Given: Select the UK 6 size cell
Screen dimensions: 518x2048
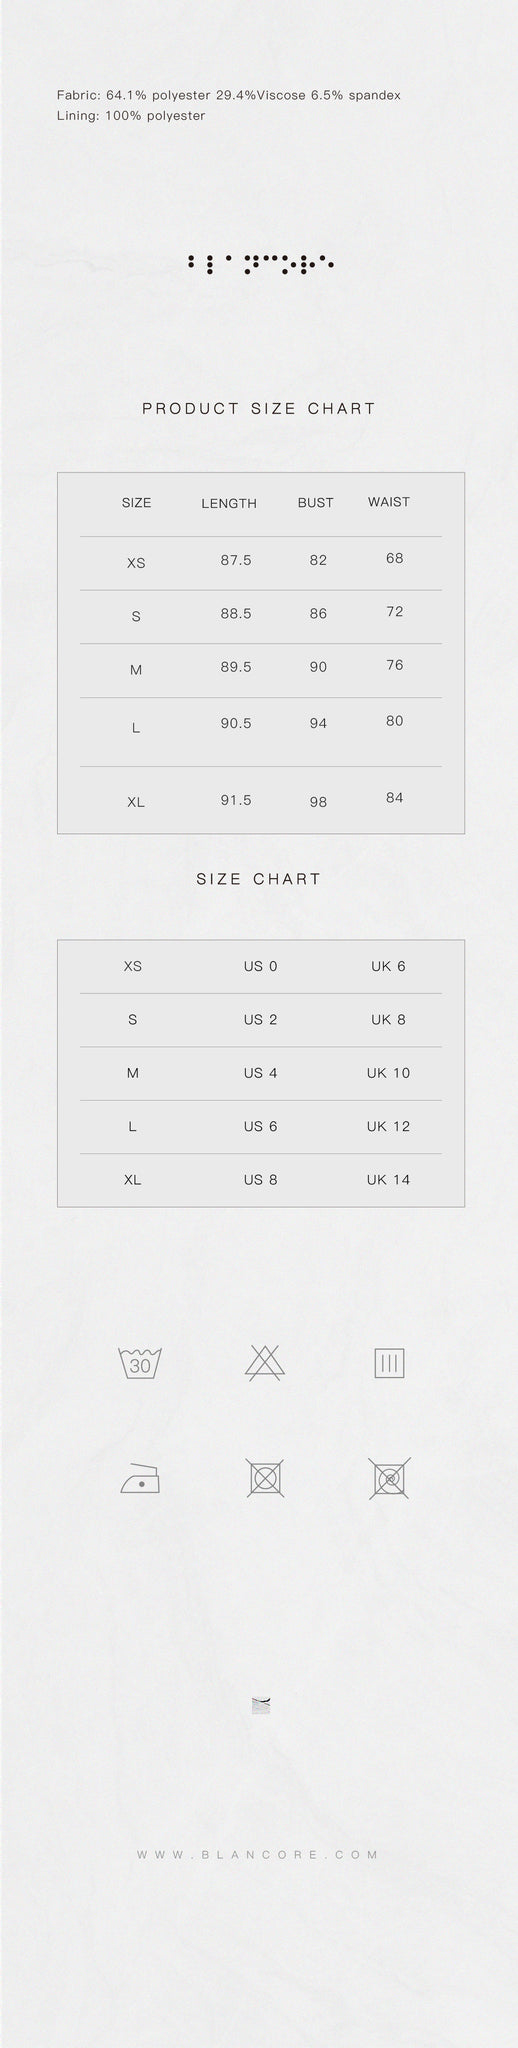Looking at the screenshot, I should pyautogui.click(x=388, y=966).
